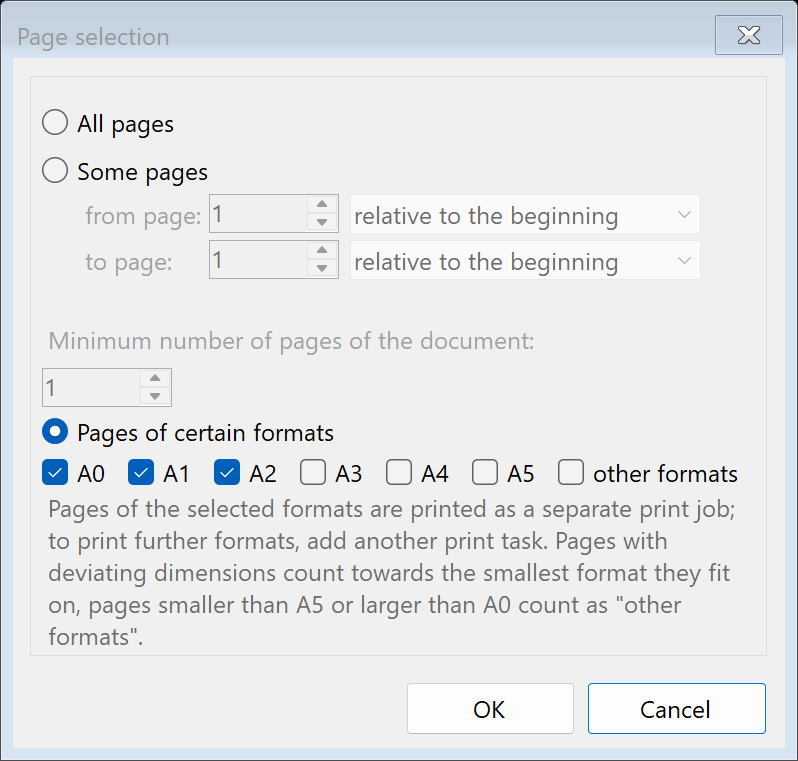Check the A4 format checkbox
The image size is (798, 761).
[399, 472]
